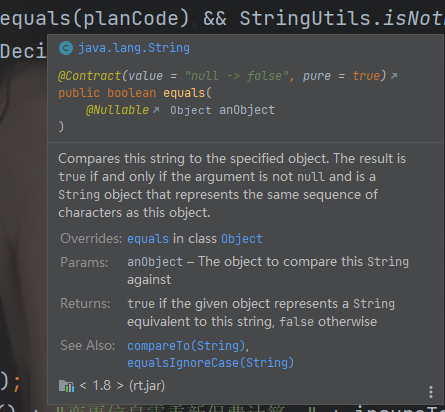Image resolution: width=445 pixels, height=412 pixels.
Task: Click "public boolean equals(" signature text
Action: (135, 93)
